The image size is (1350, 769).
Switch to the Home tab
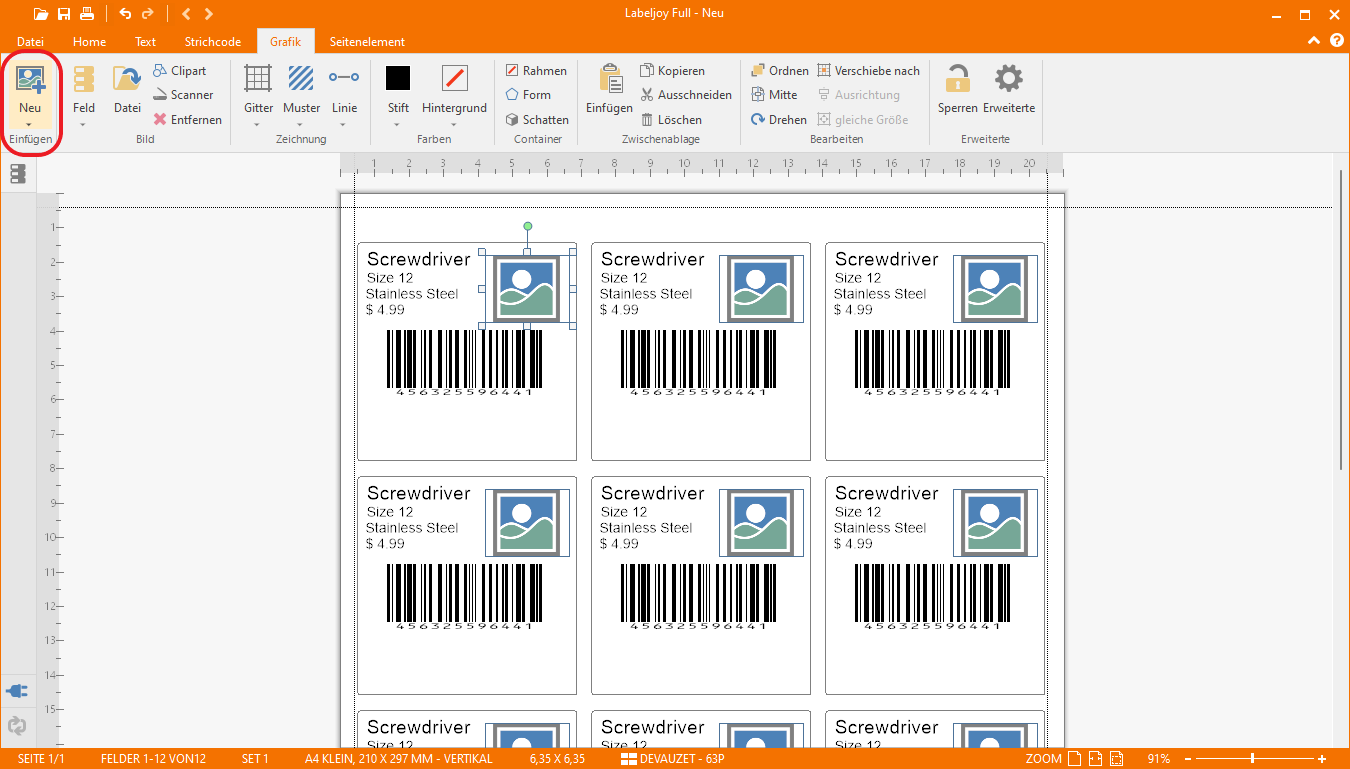coord(89,41)
